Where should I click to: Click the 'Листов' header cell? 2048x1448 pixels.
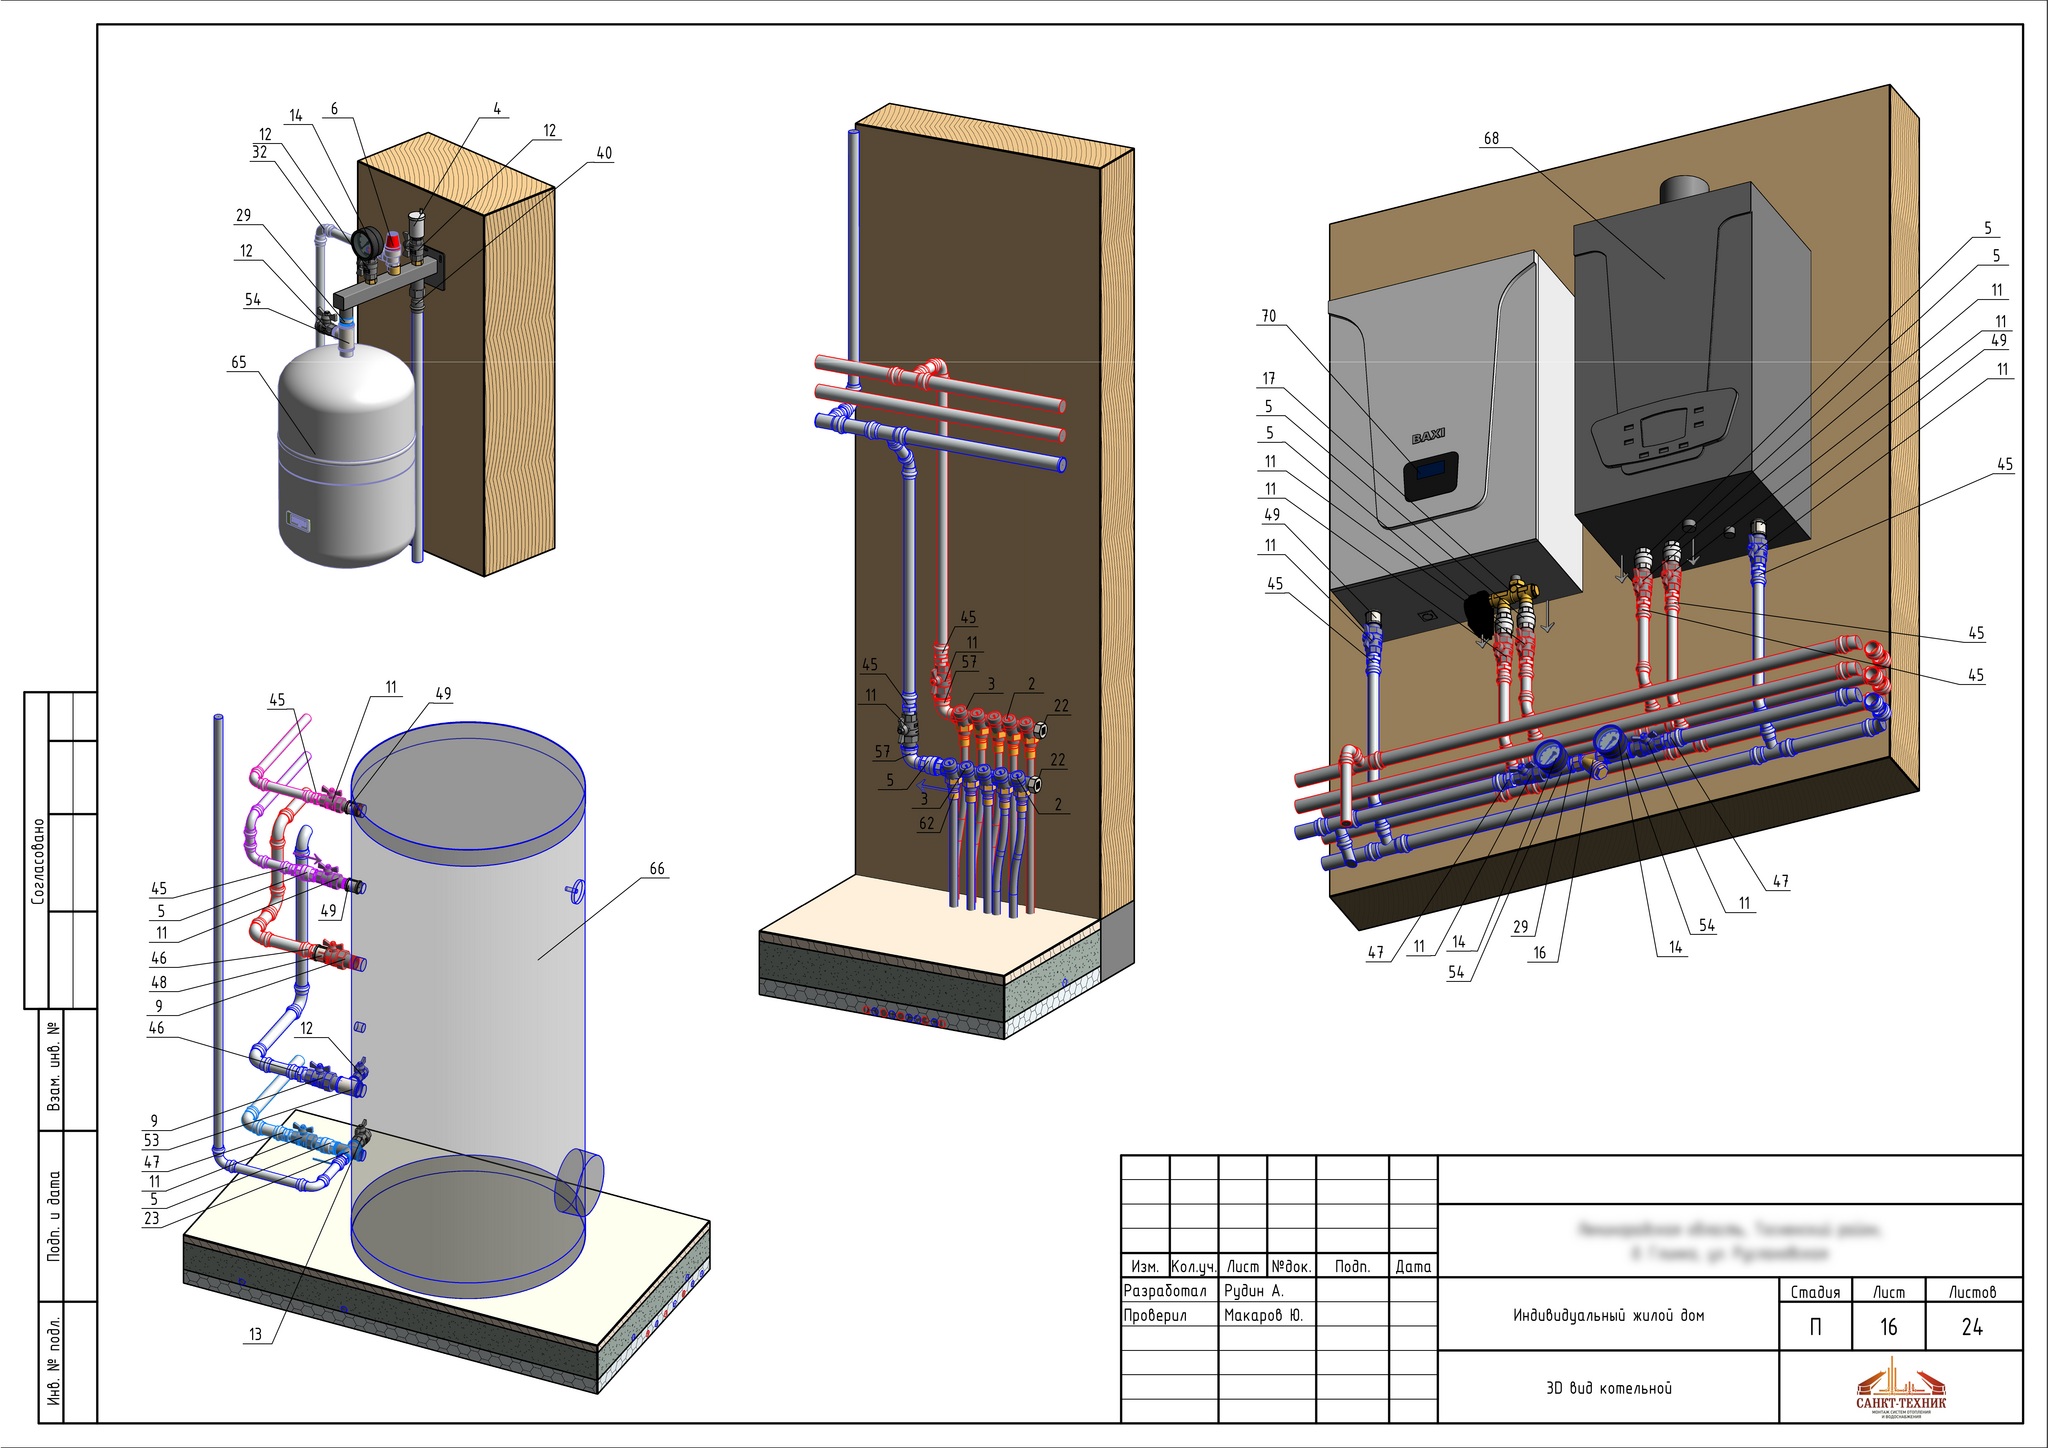tap(1972, 1291)
